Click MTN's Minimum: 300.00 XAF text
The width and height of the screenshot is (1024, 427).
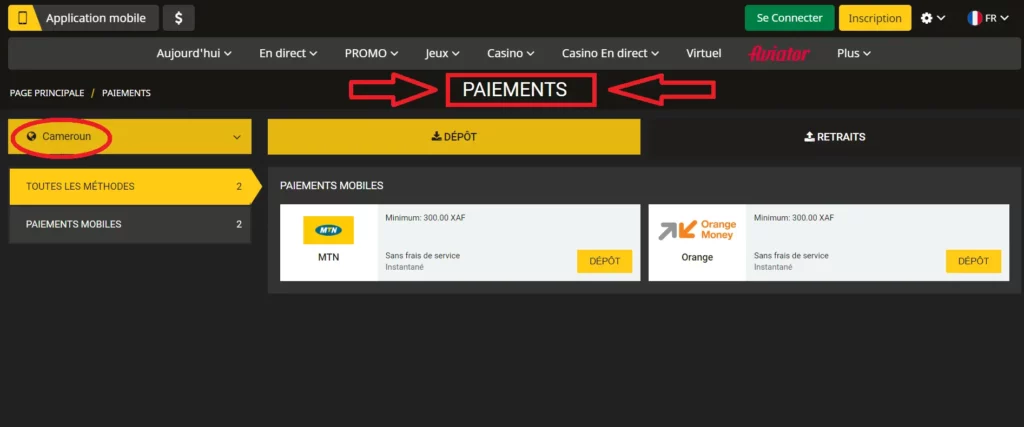(425, 217)
